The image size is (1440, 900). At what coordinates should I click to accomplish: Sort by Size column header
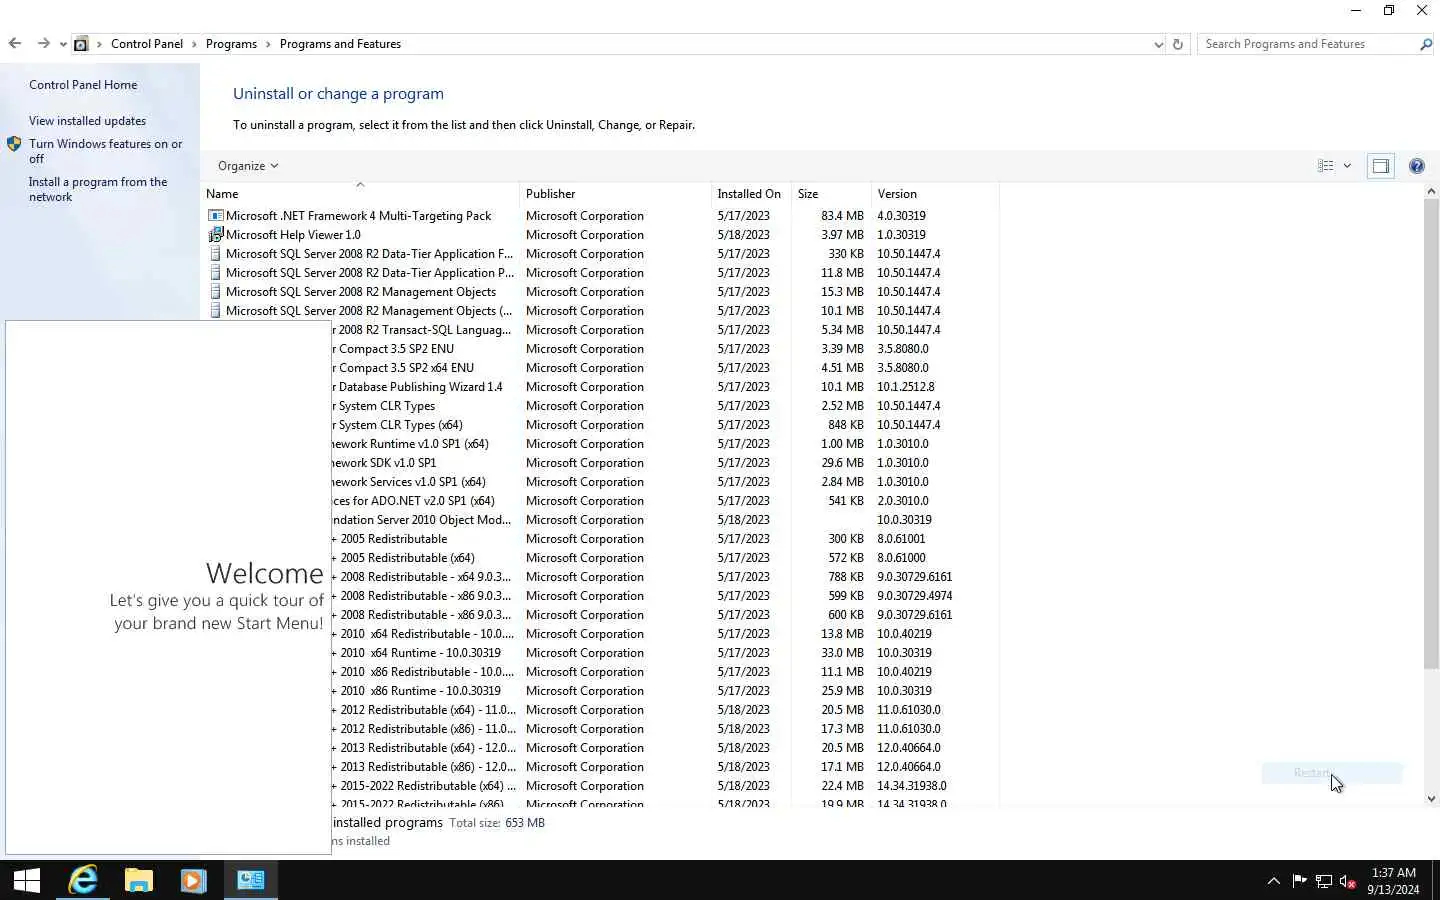[830, 194]
